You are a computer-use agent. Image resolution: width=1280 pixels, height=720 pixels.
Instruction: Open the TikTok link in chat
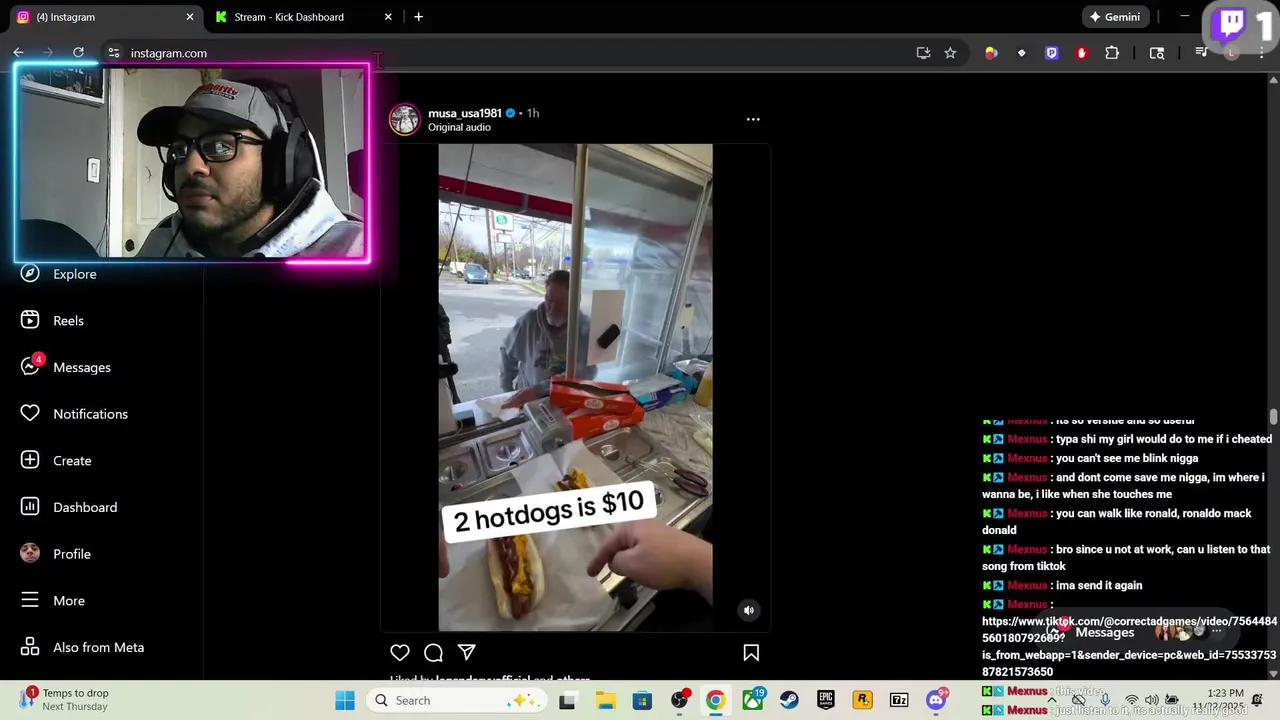1129,646
